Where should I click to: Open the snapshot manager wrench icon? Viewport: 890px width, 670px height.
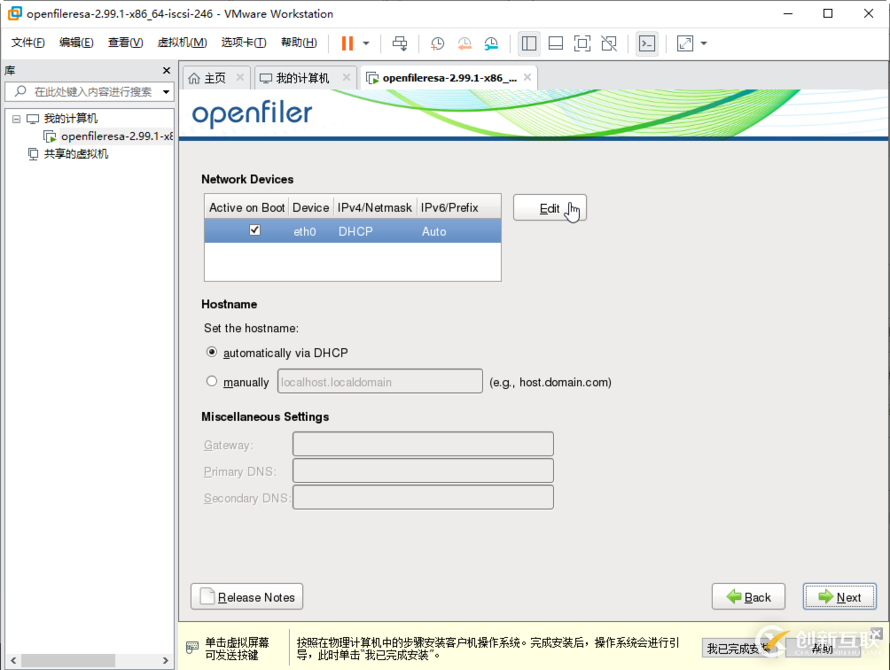click(491, 43)
